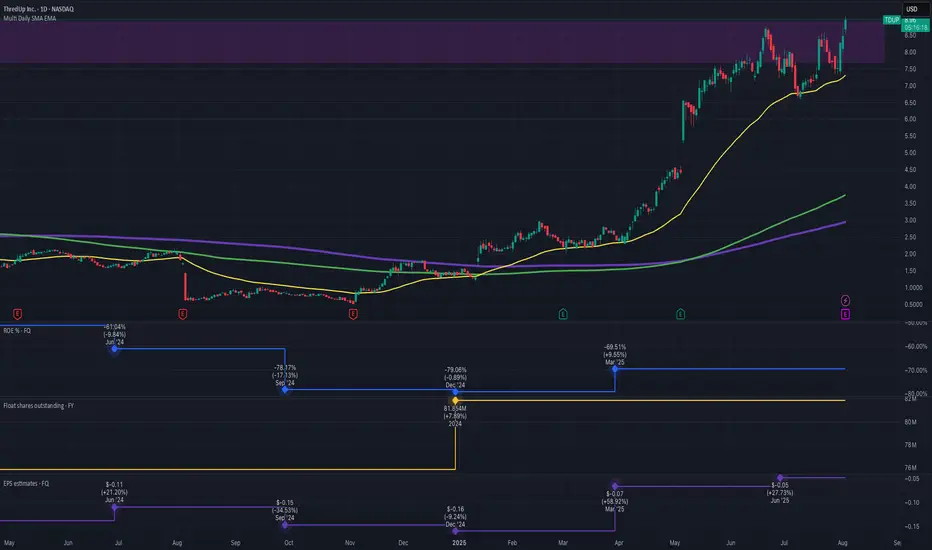Click Sep on the time axis
Viewport: 932px width, 550px height.
point(235,543)
